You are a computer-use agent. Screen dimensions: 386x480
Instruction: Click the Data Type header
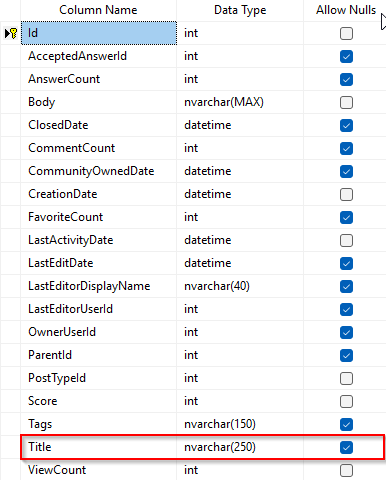click(240, 10)
